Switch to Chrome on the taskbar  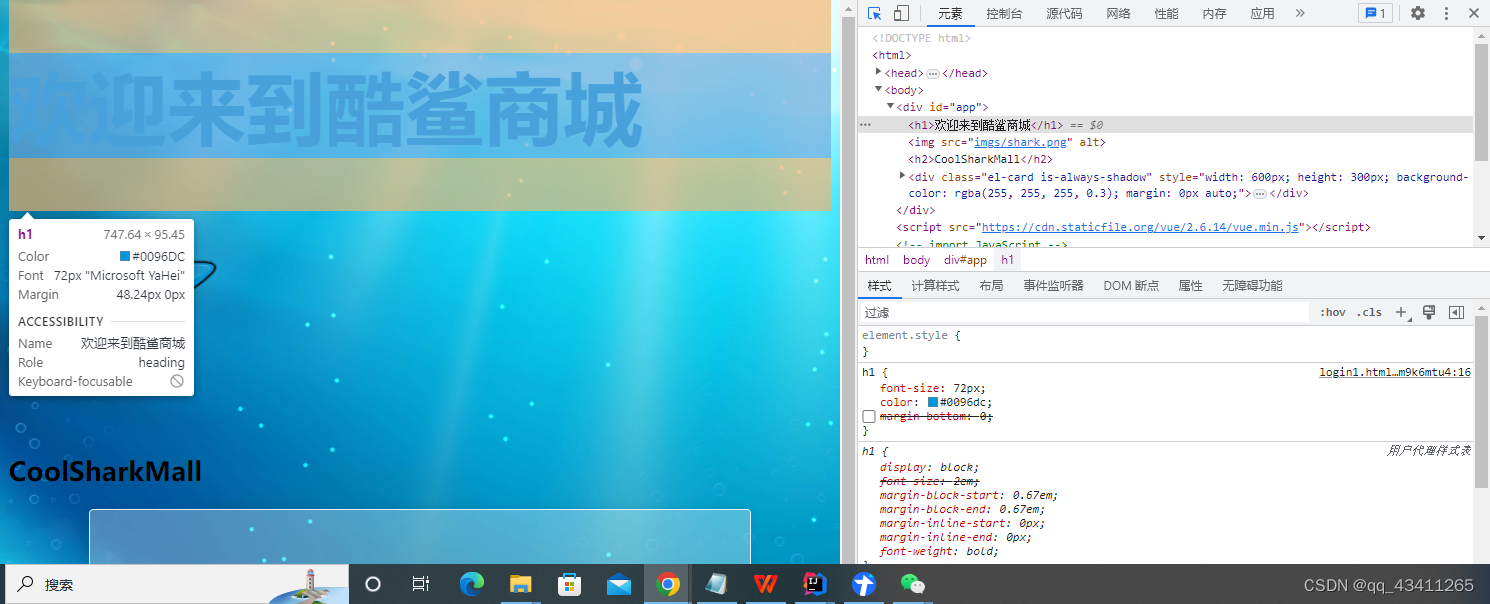pyautogui.click(x=668, y=584)
